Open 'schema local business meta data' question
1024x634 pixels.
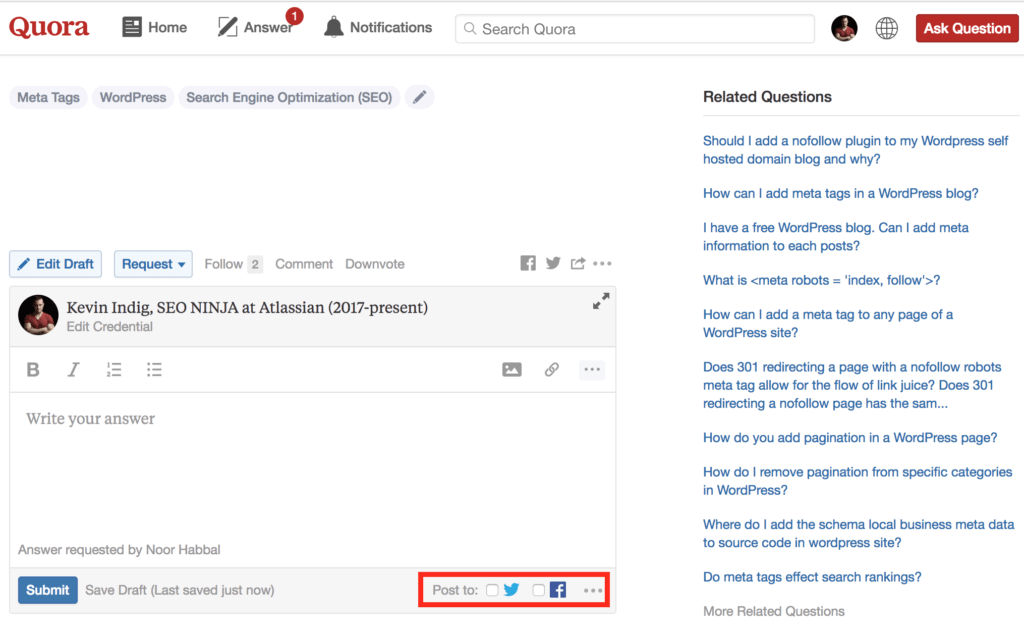coord(859,533)
